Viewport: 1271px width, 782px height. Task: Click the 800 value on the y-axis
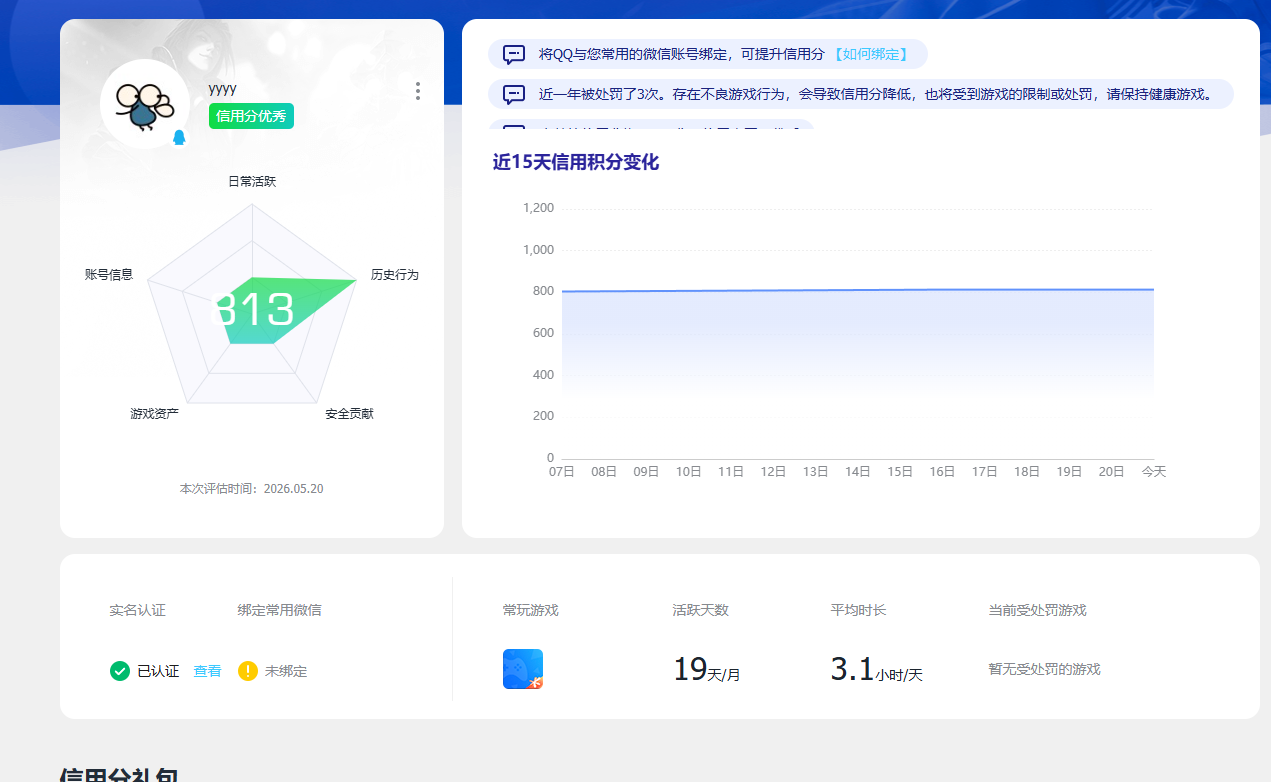pos(543,291)
